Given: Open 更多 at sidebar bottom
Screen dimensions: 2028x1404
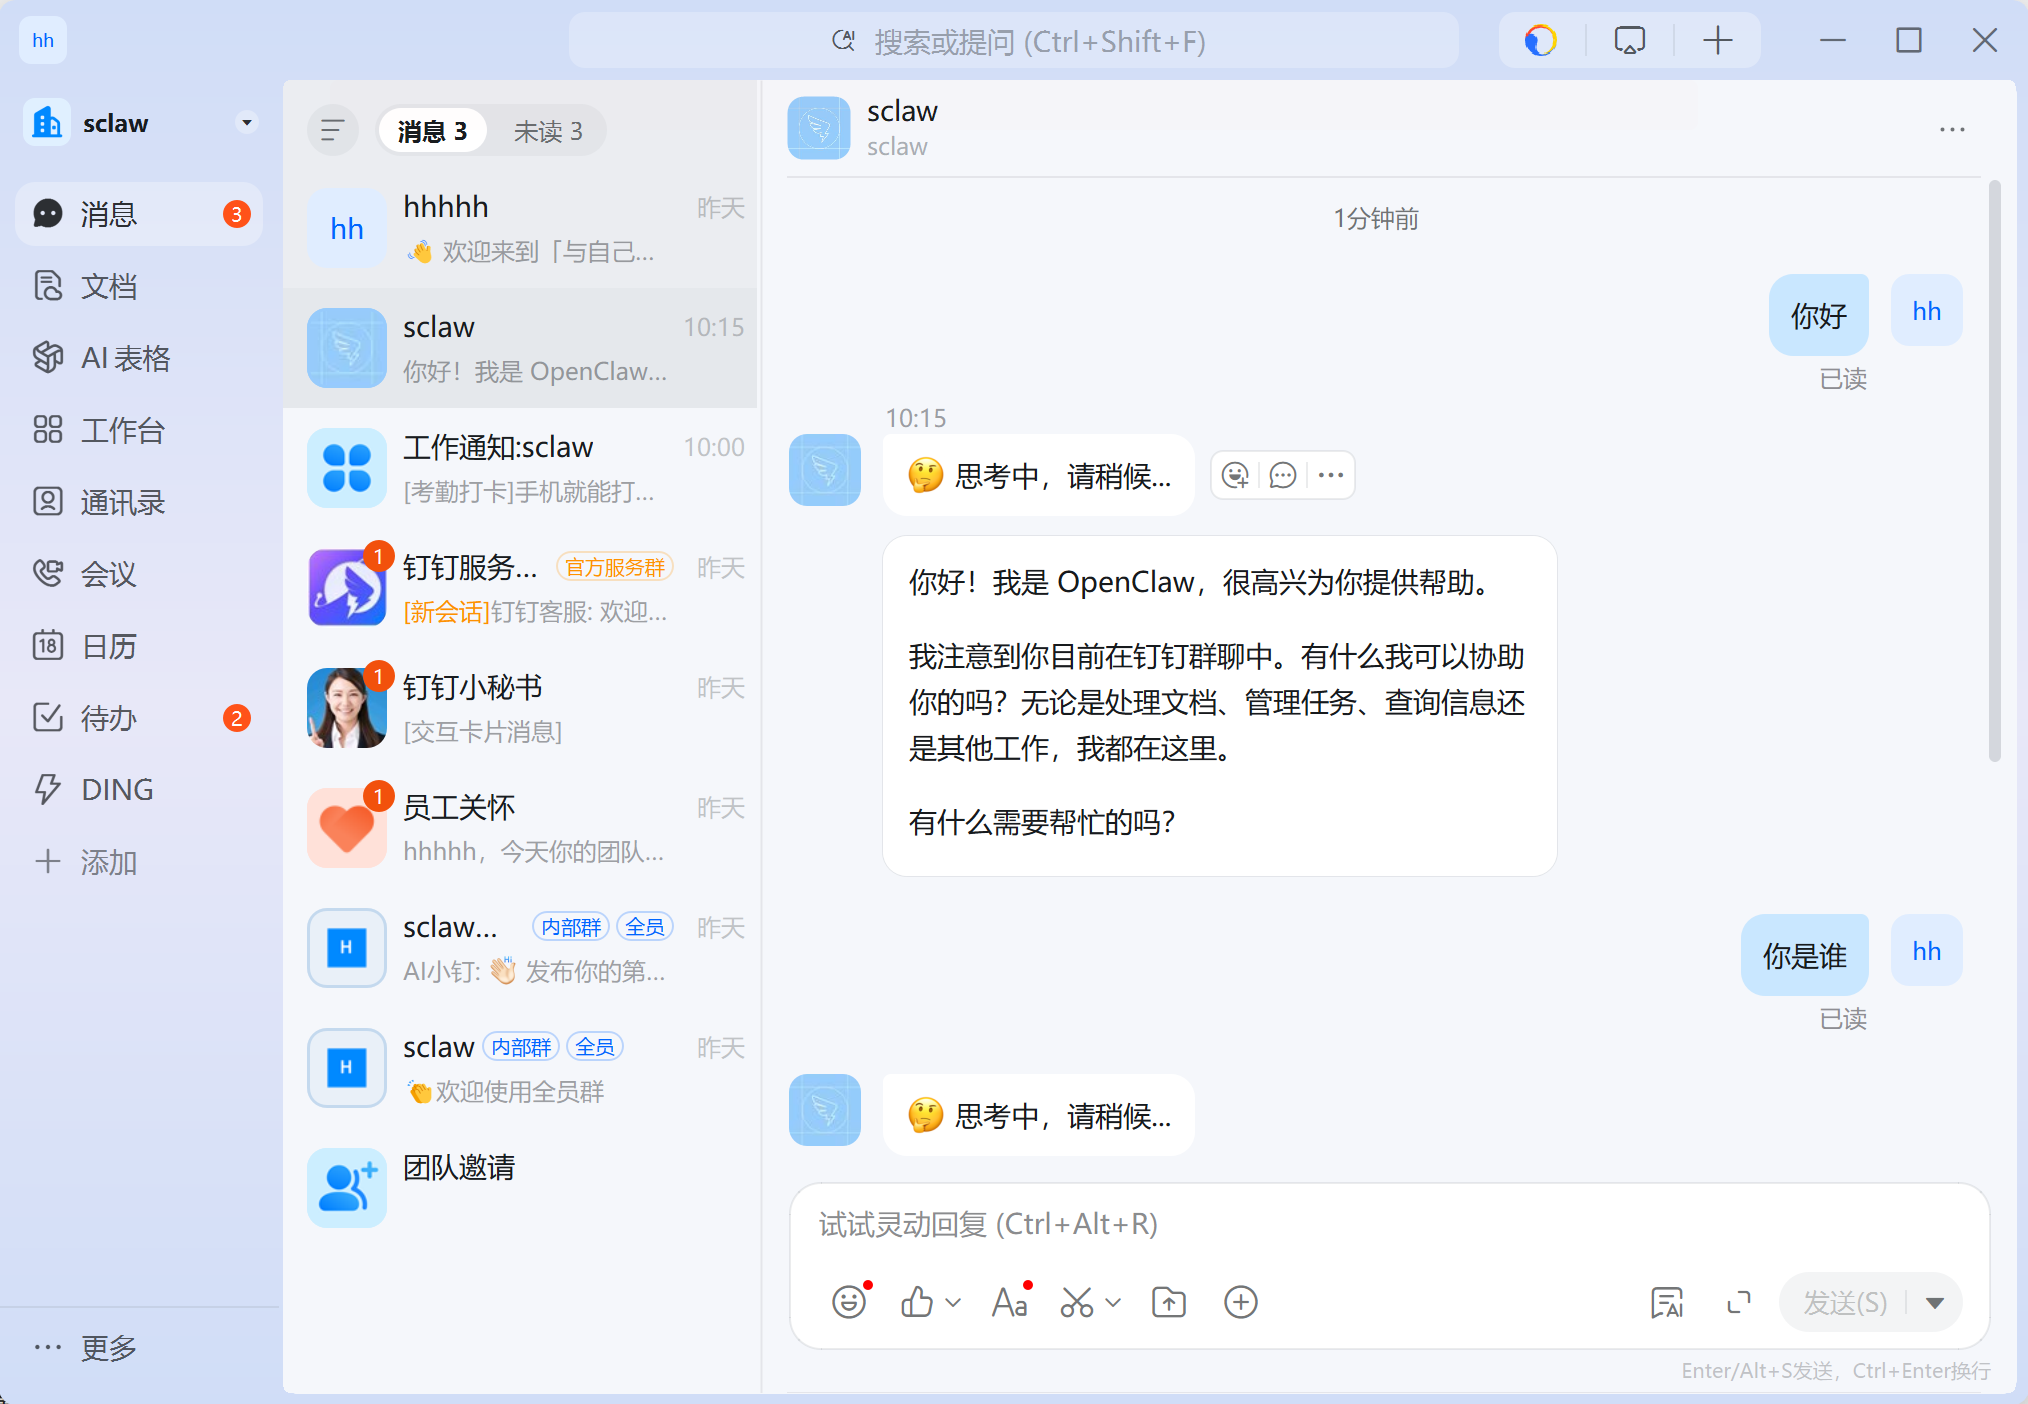Looking at the screenshot, I should (x=108, y=1347).
